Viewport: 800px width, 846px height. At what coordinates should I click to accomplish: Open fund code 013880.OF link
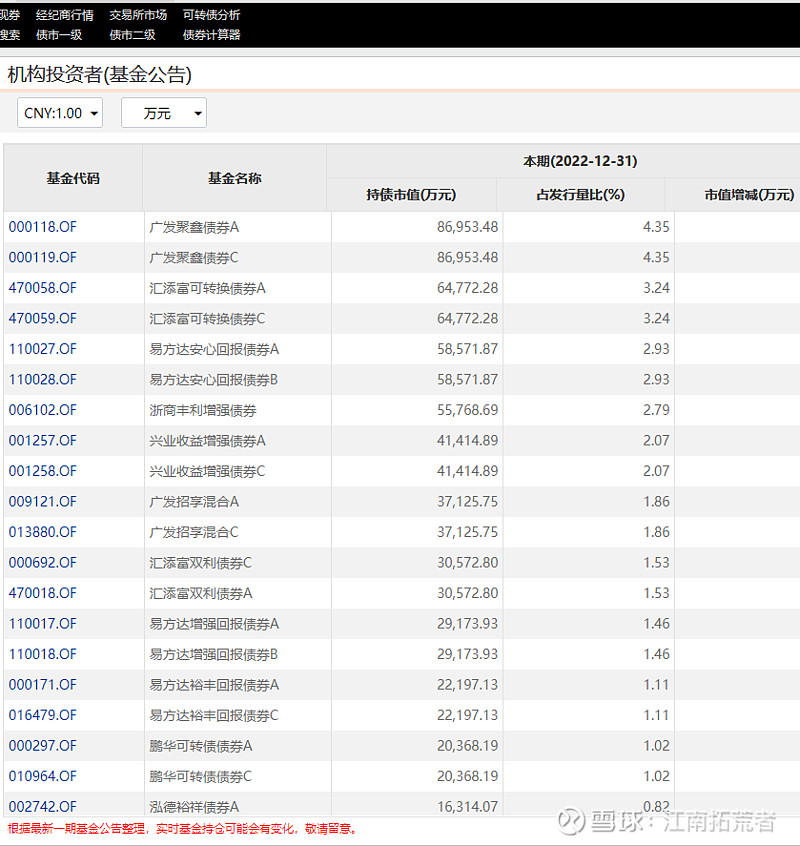(43, 532)
